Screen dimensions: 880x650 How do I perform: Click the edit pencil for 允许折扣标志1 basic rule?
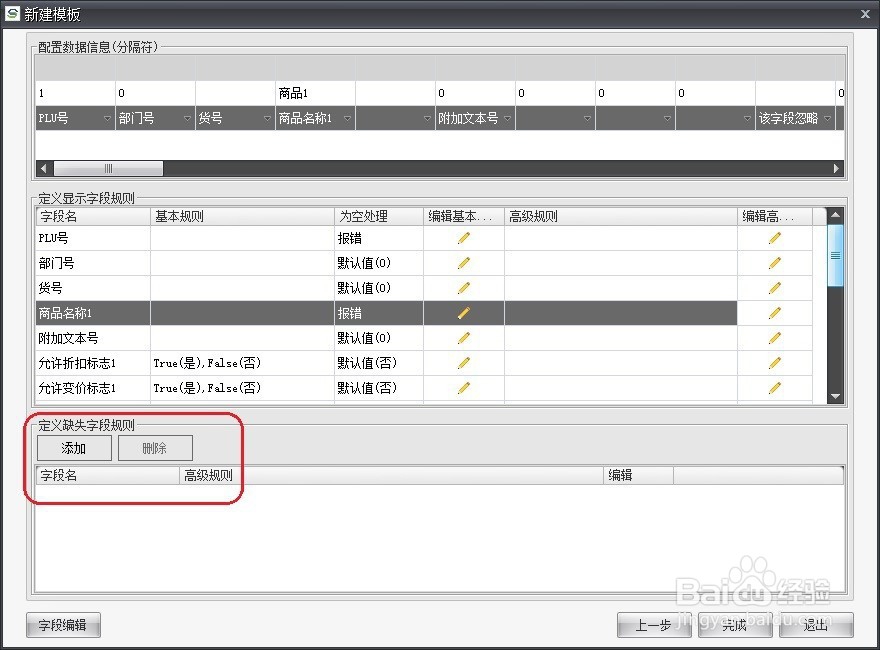[463, 363]
